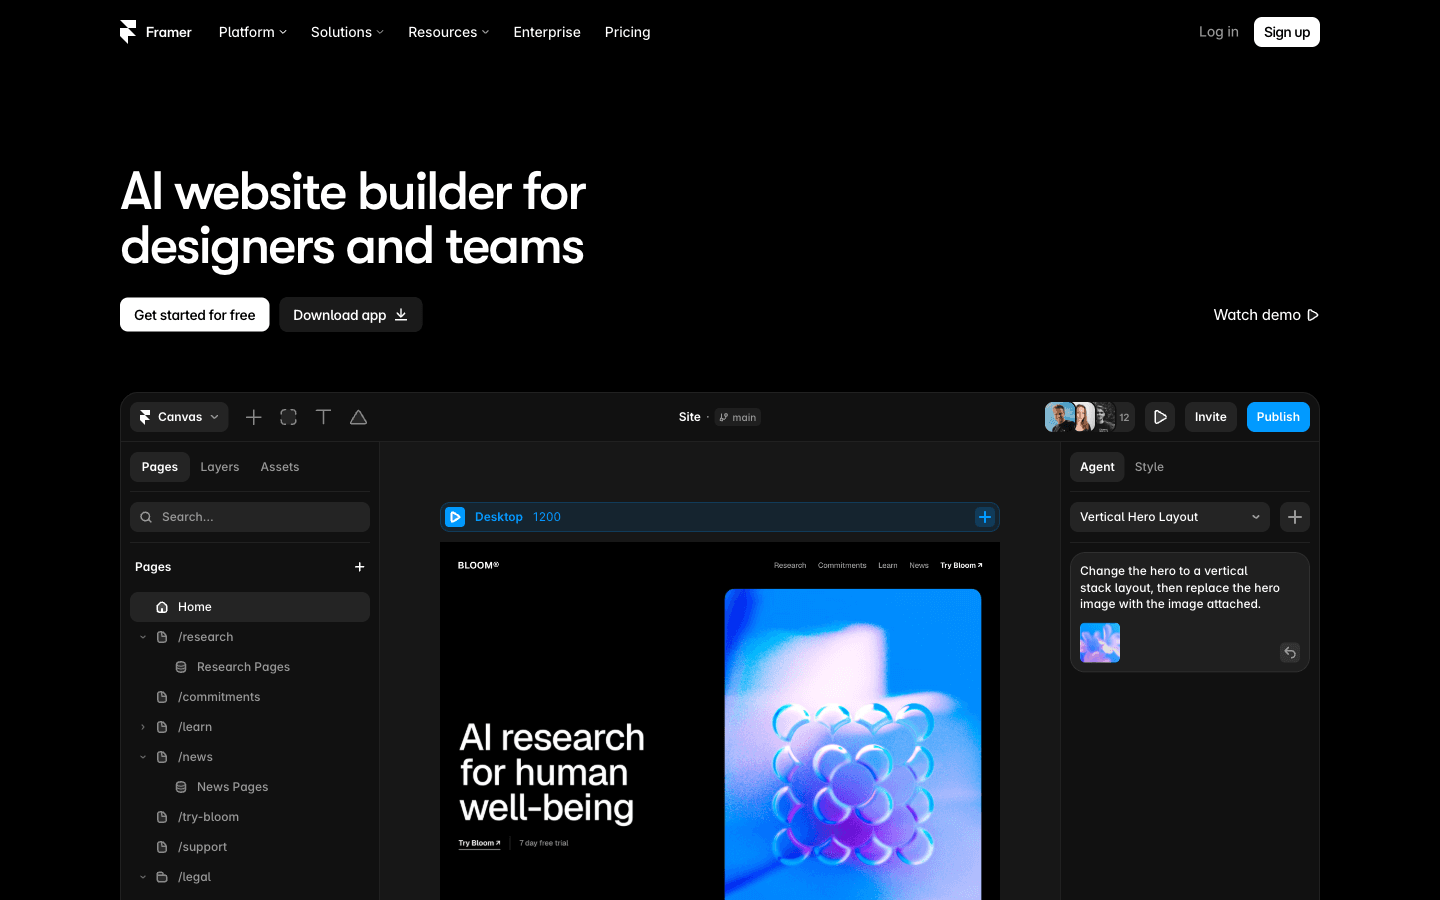
Task: Click Get started for free button
Action: click(x=195, y=315)
